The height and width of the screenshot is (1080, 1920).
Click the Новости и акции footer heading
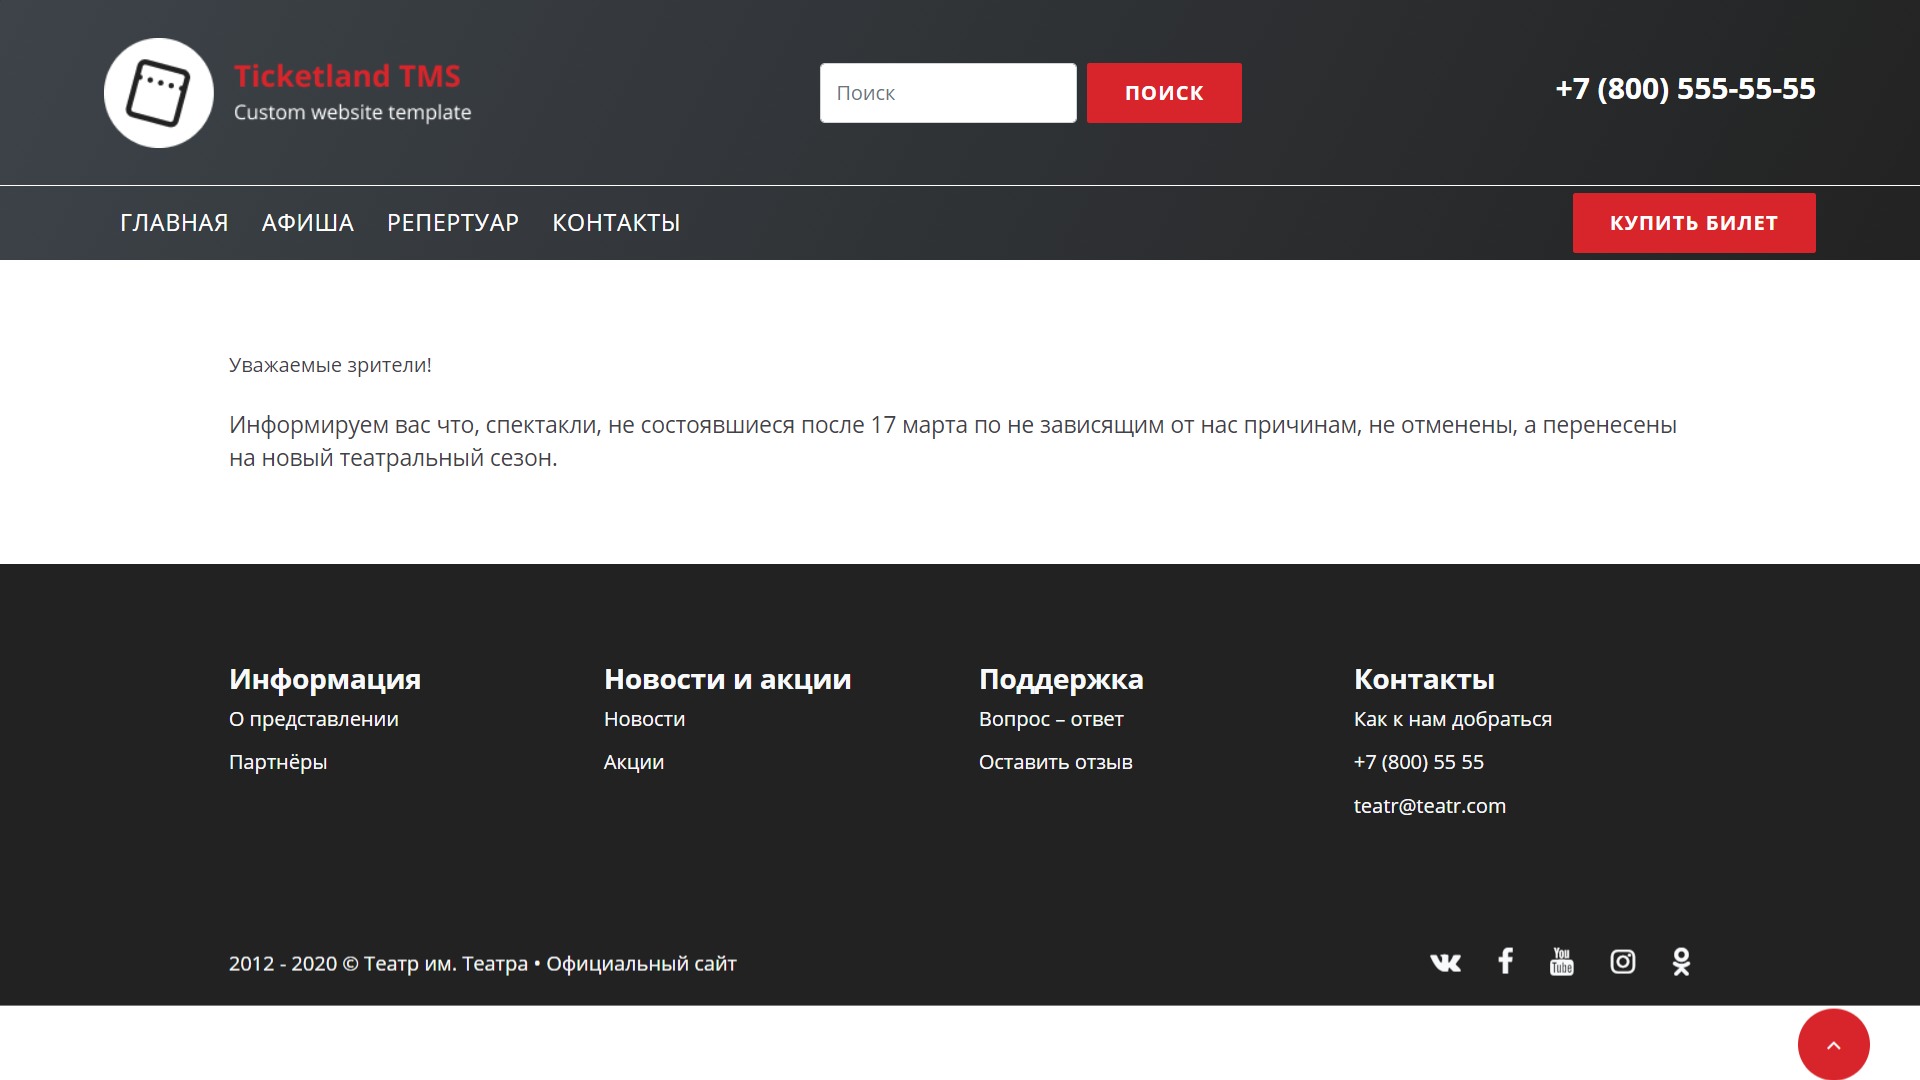pos(728,679)
